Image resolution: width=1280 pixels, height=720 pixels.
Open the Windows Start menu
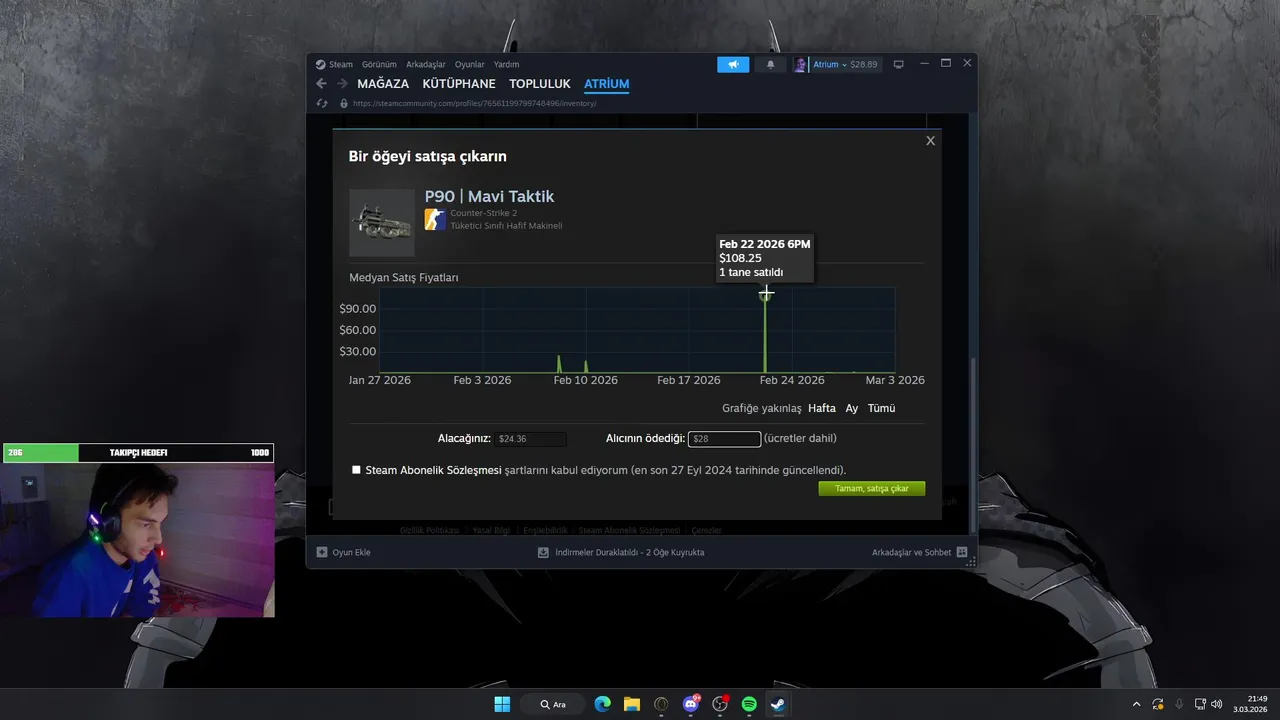pos(502,704)
